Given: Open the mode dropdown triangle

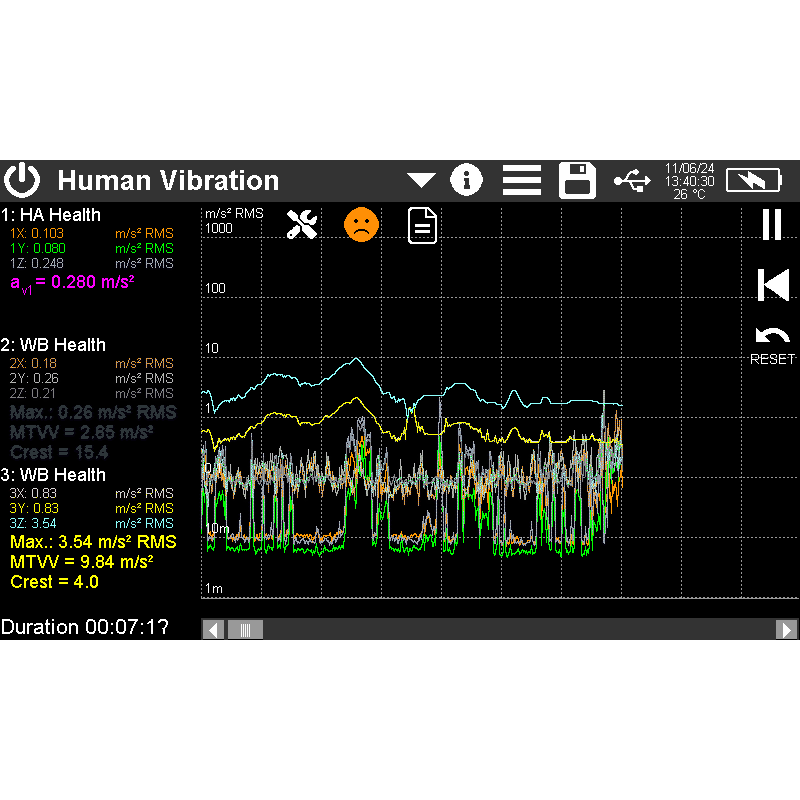Looking at the screenshot, I should click(421, 180).
